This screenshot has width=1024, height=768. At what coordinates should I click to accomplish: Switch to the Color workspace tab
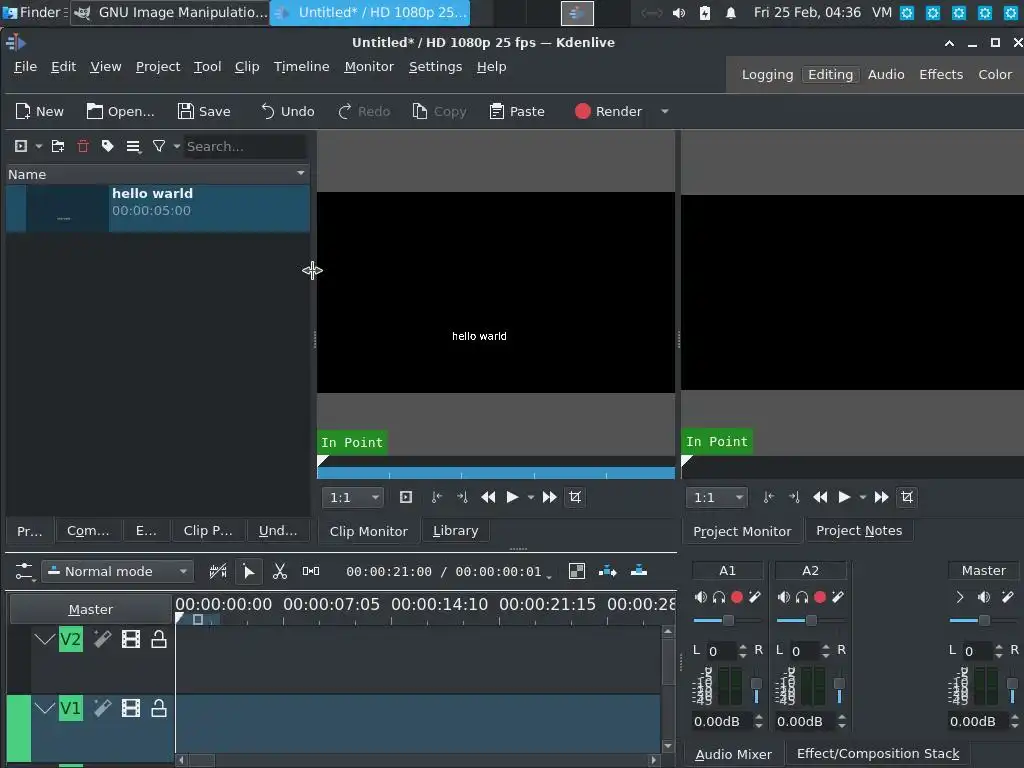coord(995,74)
